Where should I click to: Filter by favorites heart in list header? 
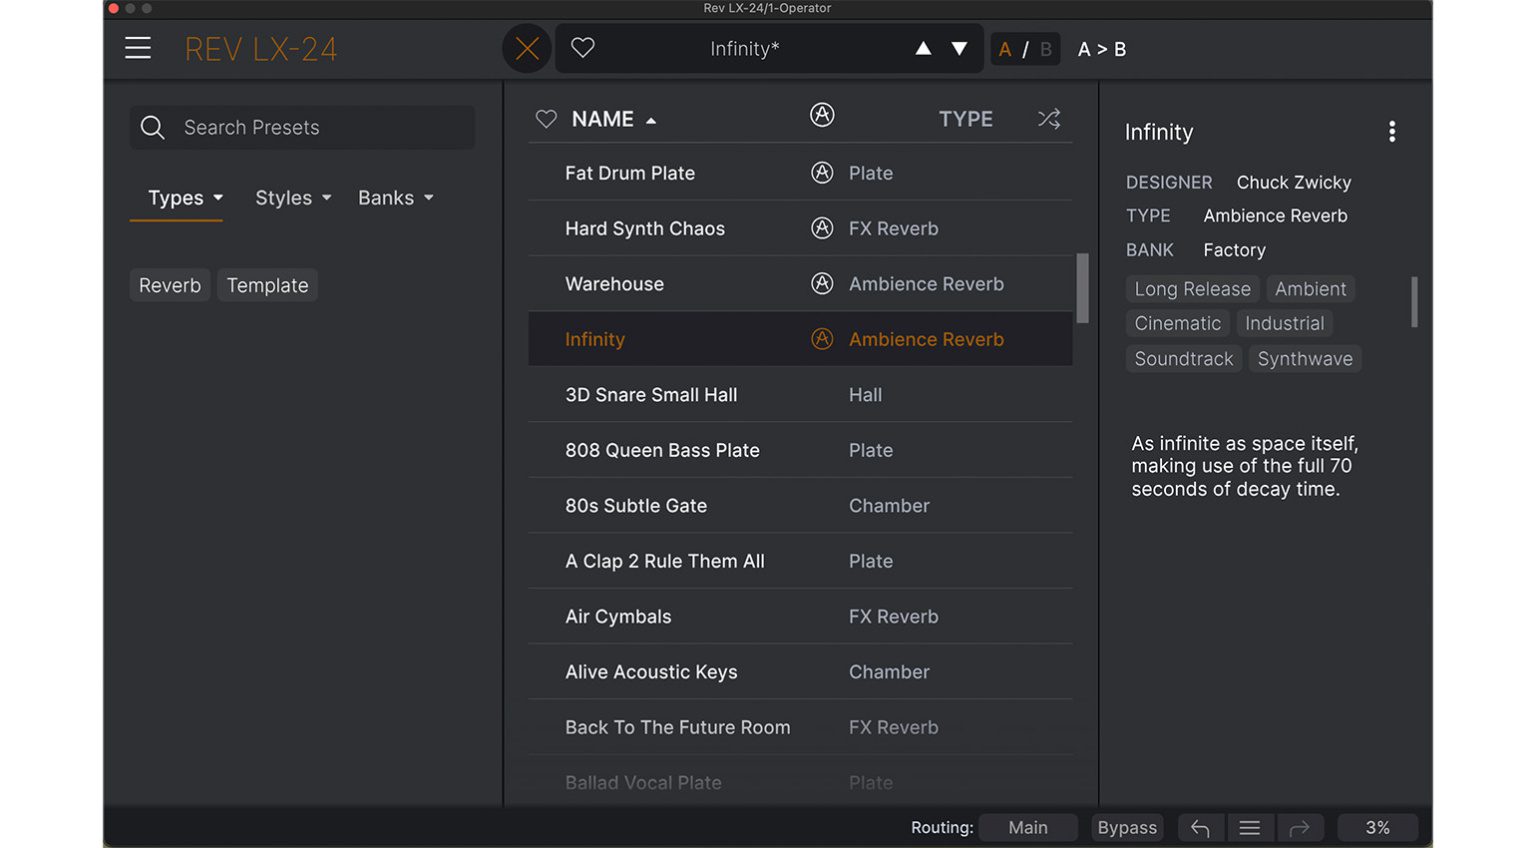coord(546,119)
